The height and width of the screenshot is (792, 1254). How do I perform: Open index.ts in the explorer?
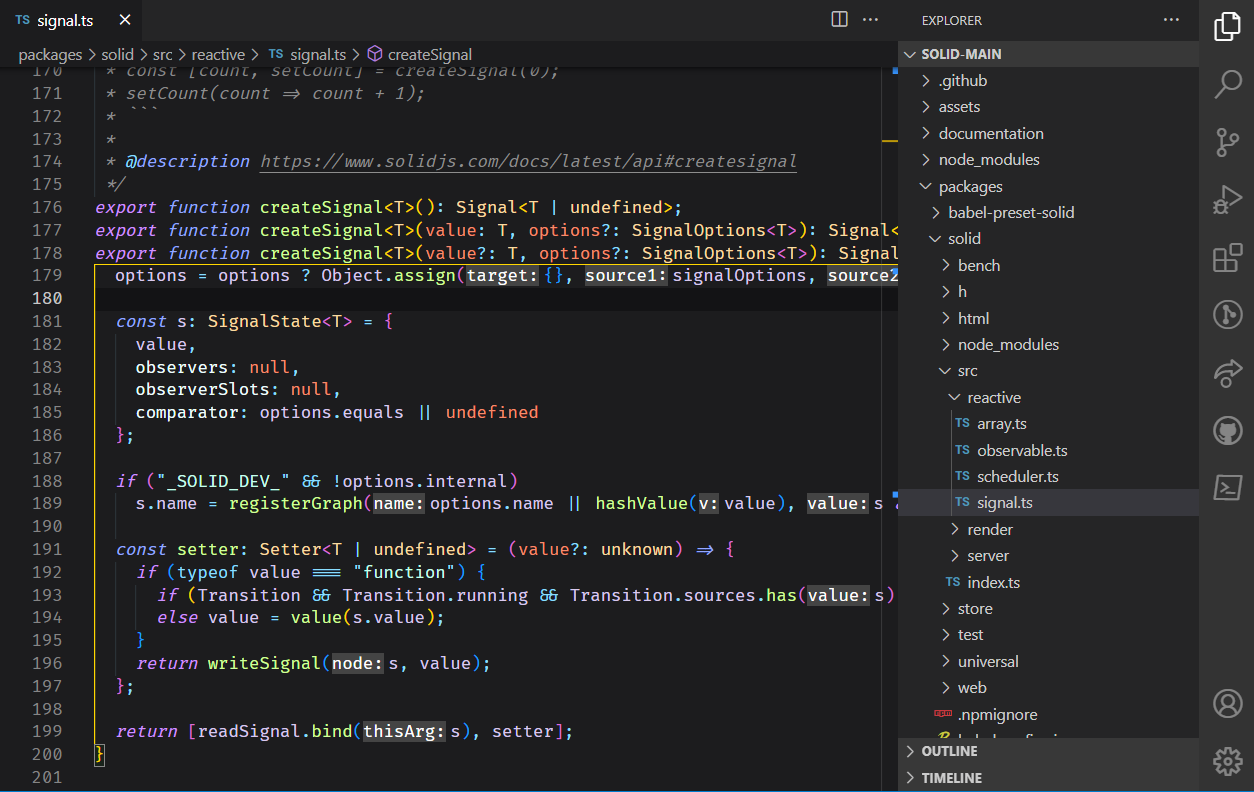tap(1048, 582)
